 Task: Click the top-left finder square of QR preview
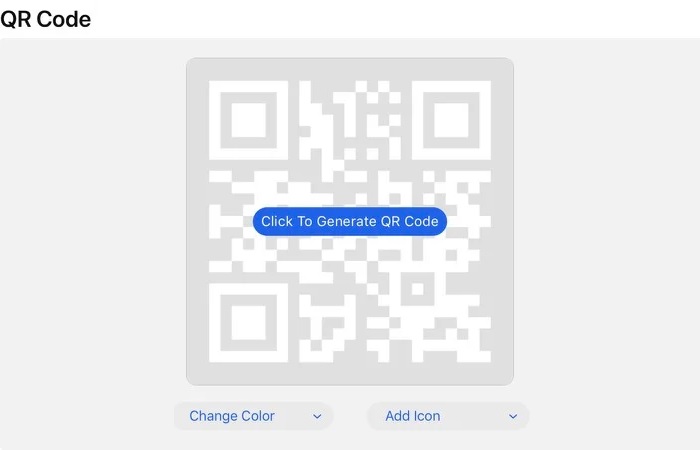click(248, 120)
